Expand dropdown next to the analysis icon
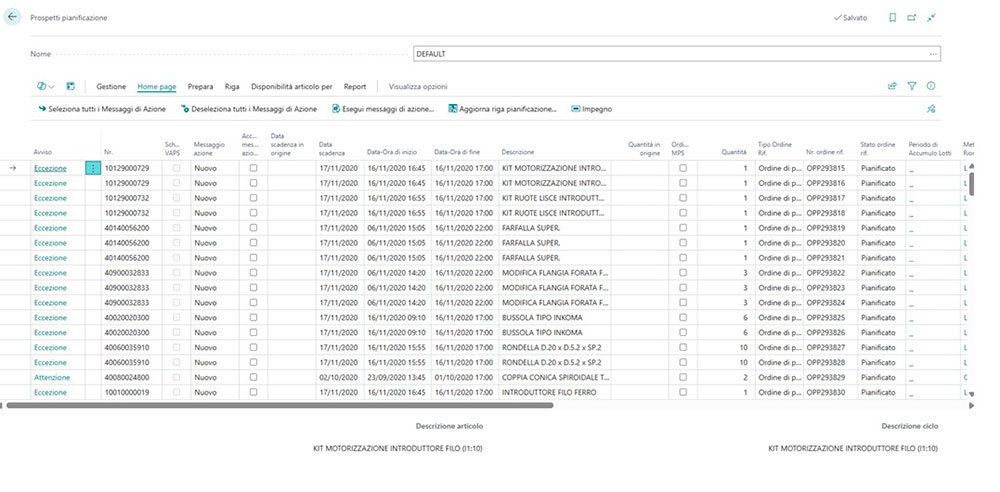This screenshot has width=1000, height=492. (51, 86)
